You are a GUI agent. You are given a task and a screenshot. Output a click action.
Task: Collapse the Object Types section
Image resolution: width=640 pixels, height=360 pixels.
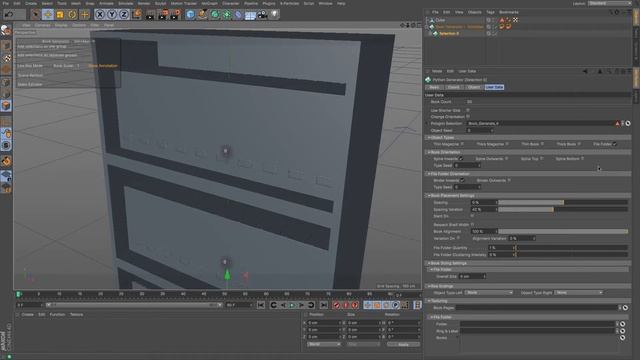(429, 138)
